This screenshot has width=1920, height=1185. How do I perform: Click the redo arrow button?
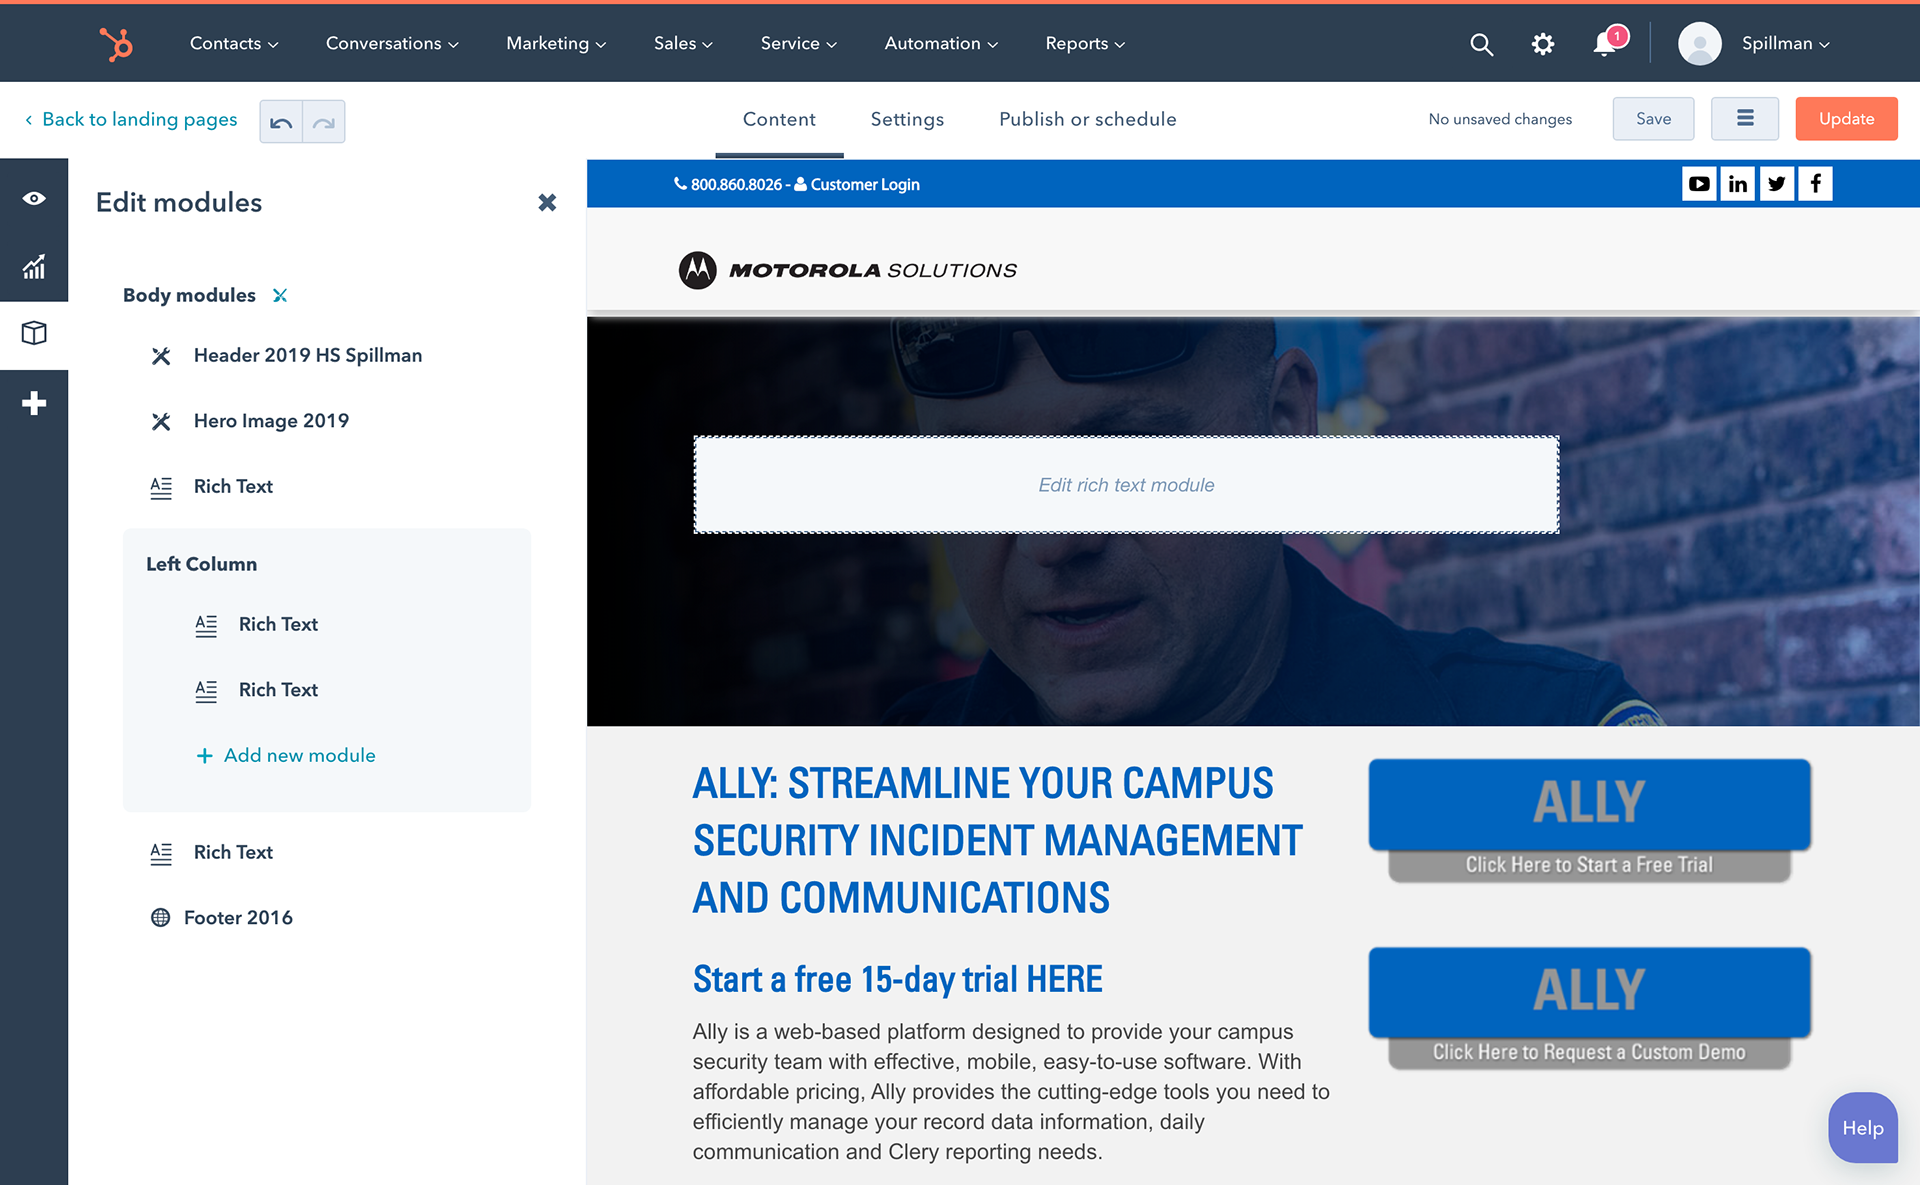click(x=324, y=122)
